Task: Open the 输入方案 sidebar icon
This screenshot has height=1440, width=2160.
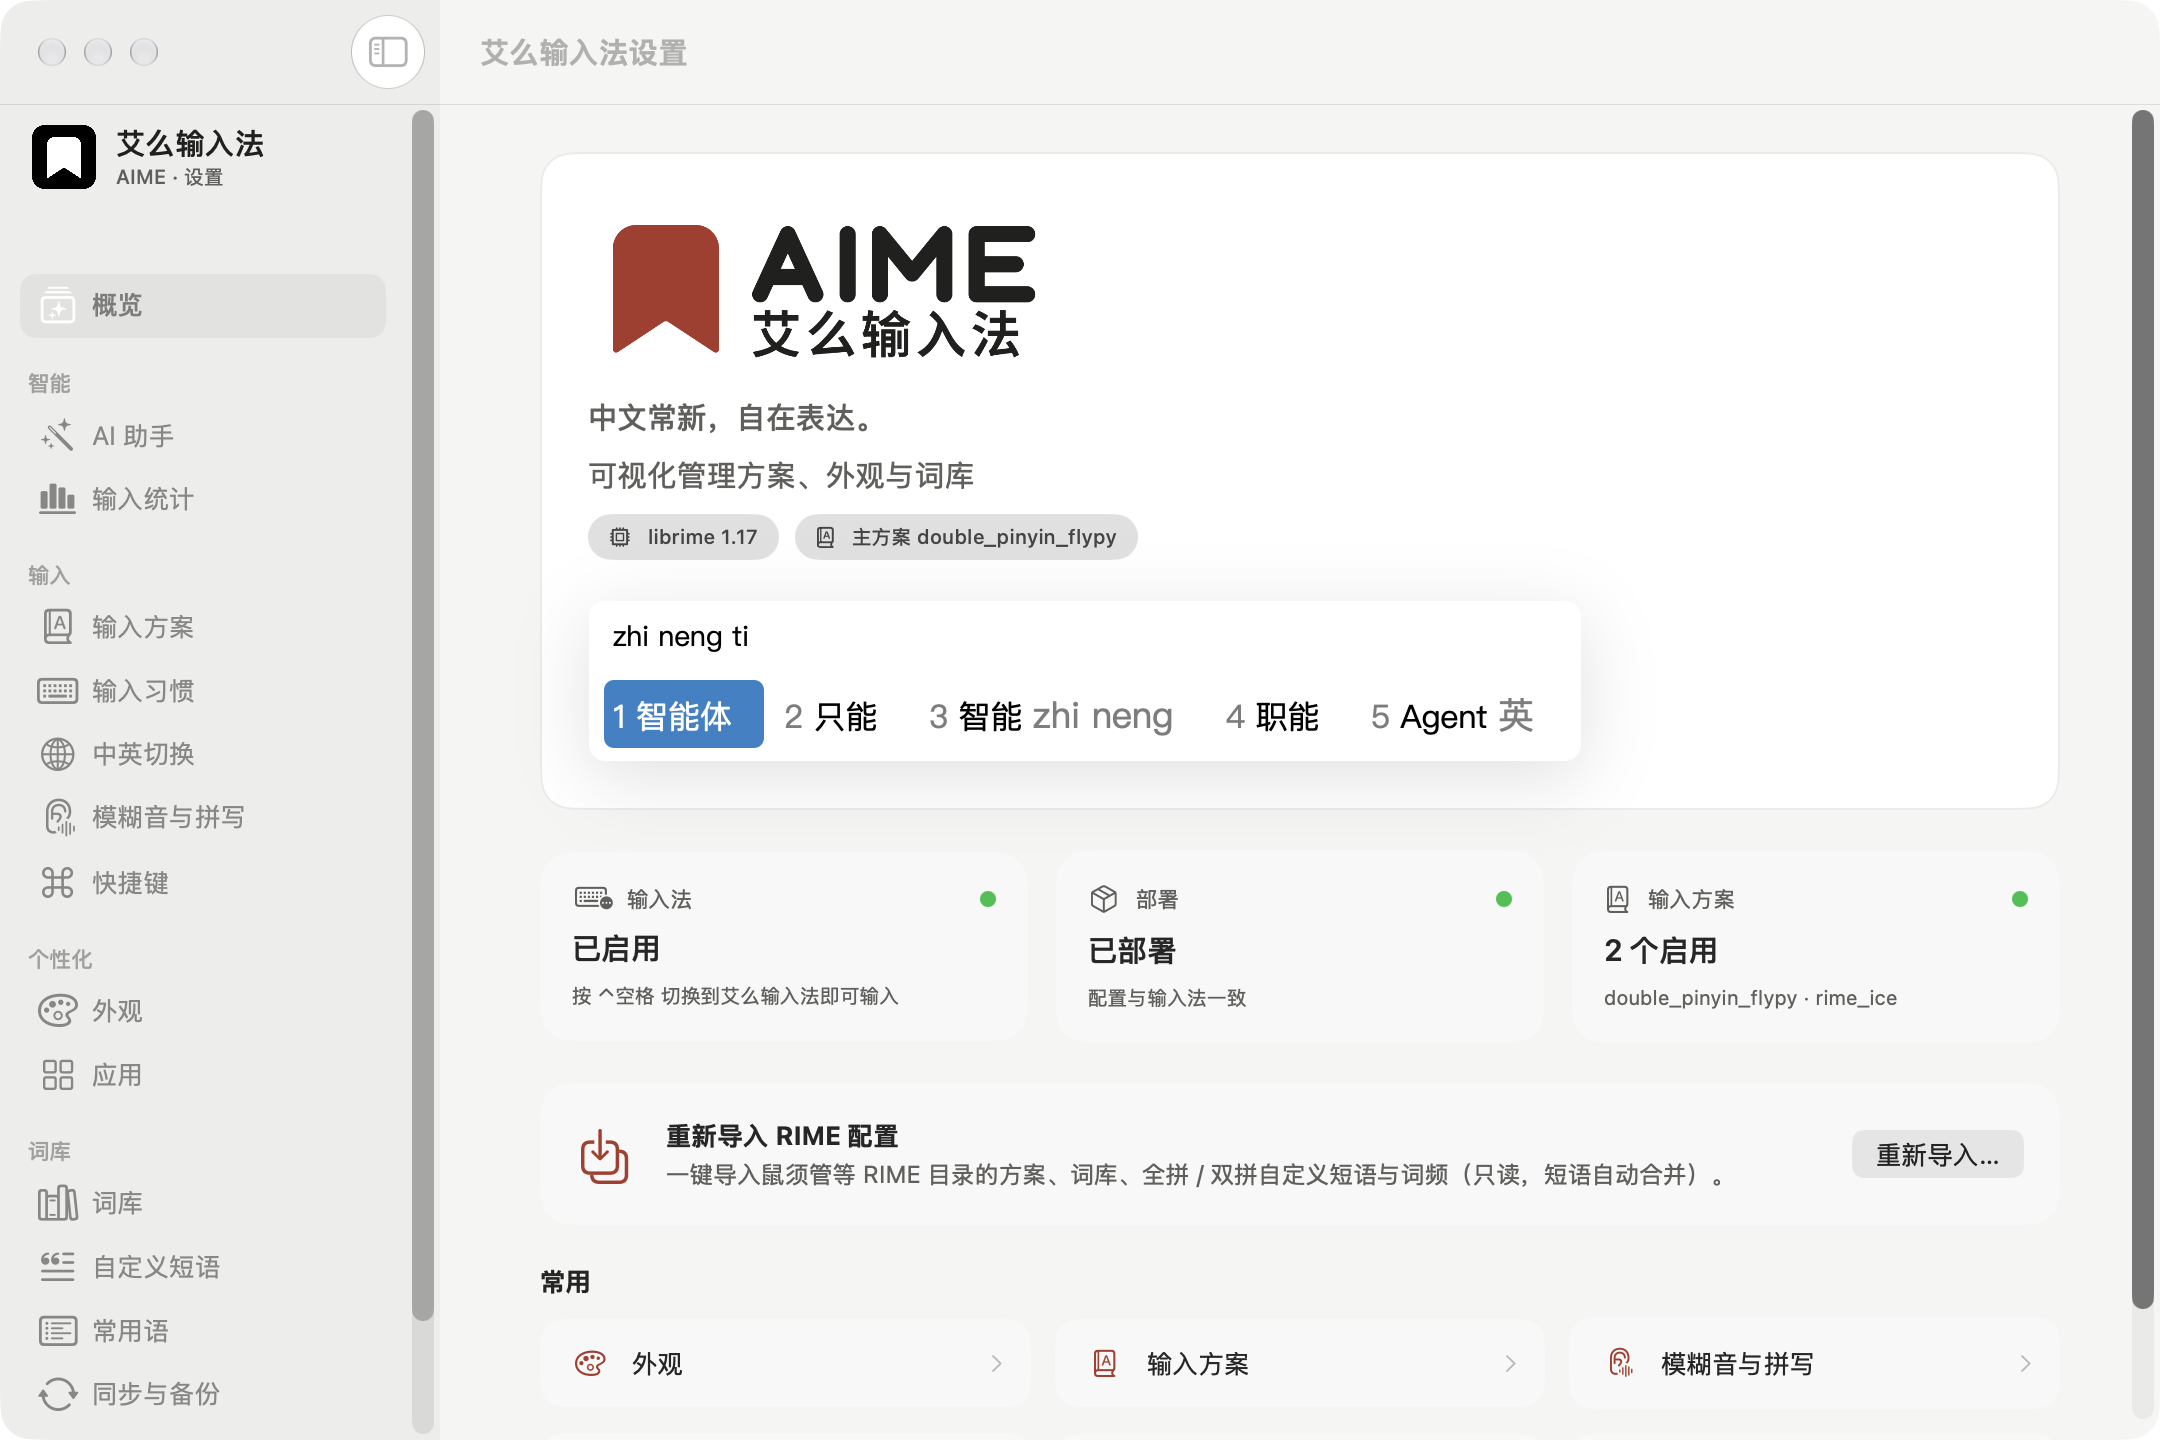Action: pos(57,627)
